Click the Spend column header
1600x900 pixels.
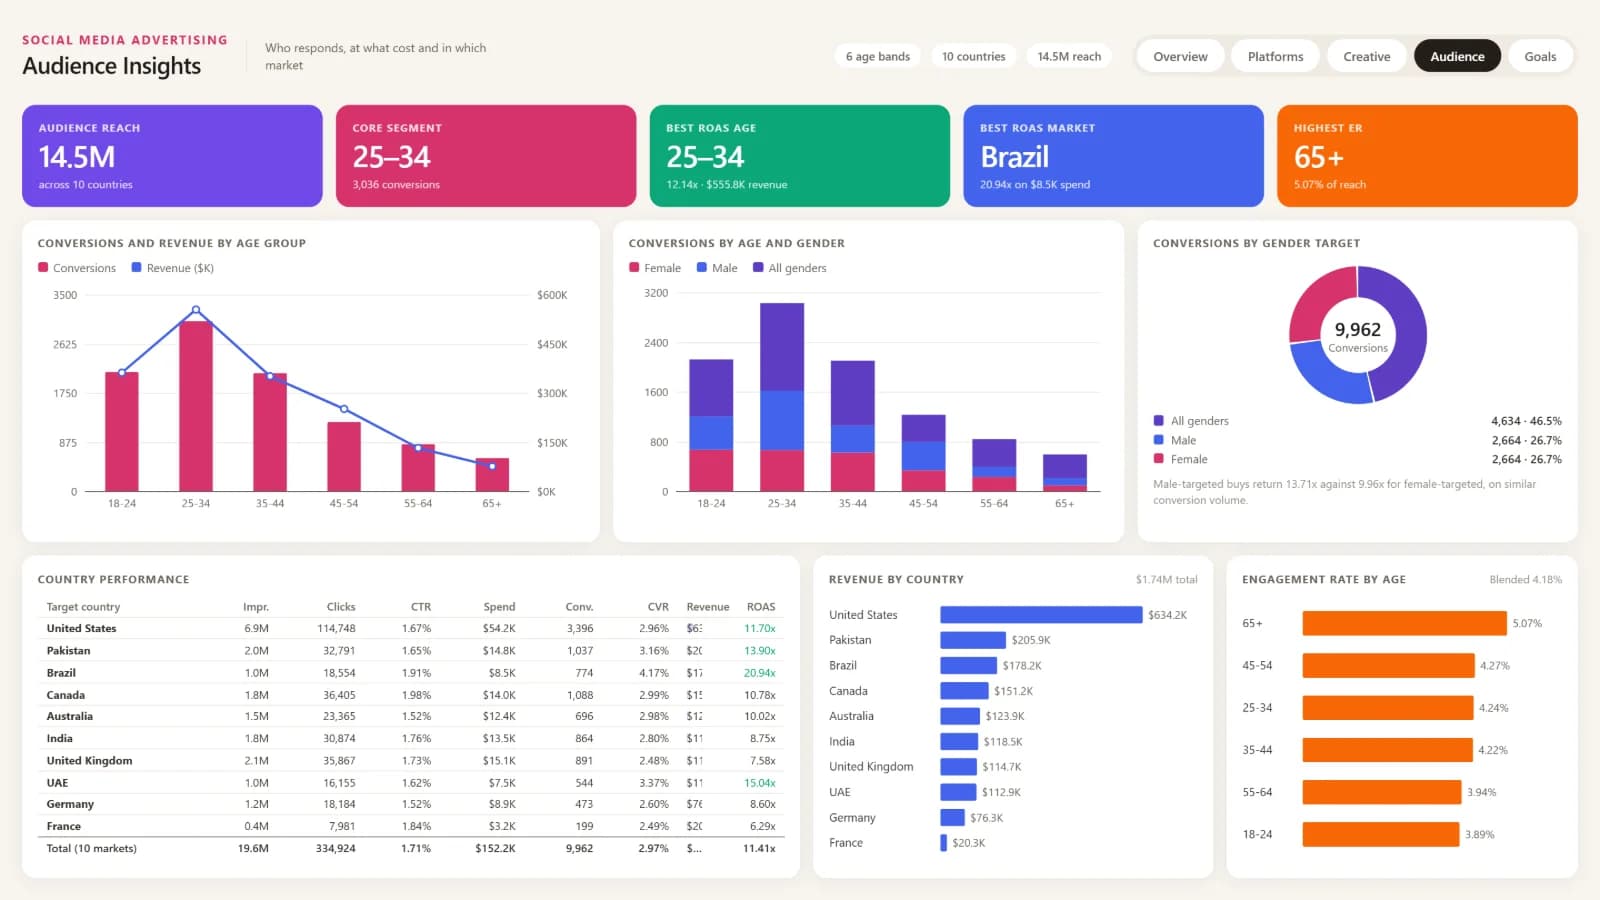499,607
